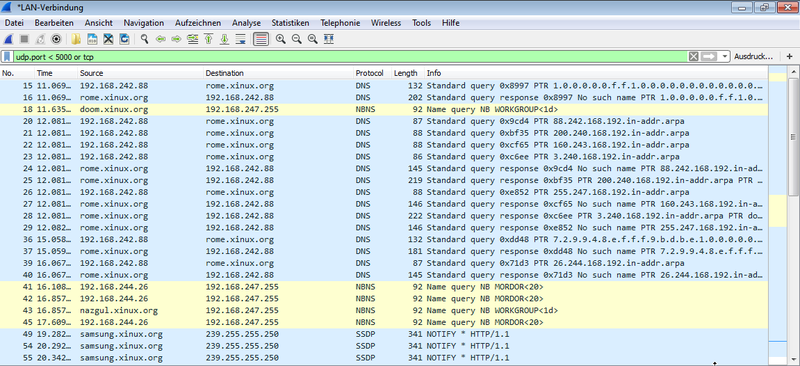Viewport: 800px width, 366px height.
Task: Sort by the No. column header
Action: click(x=17, y=74)
